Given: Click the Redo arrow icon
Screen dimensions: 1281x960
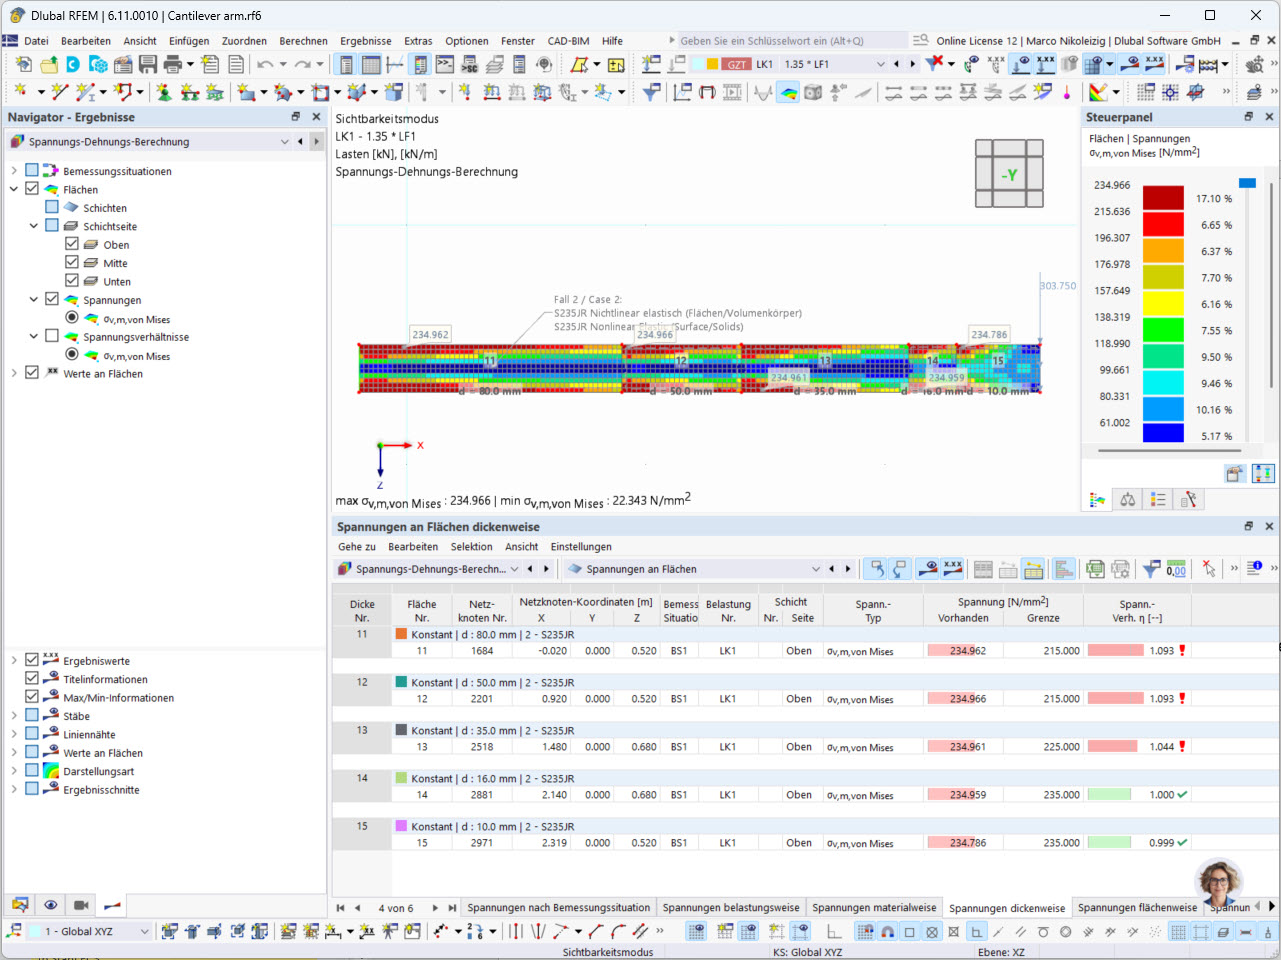Looking at the screenshot, I should pos(302,64).
